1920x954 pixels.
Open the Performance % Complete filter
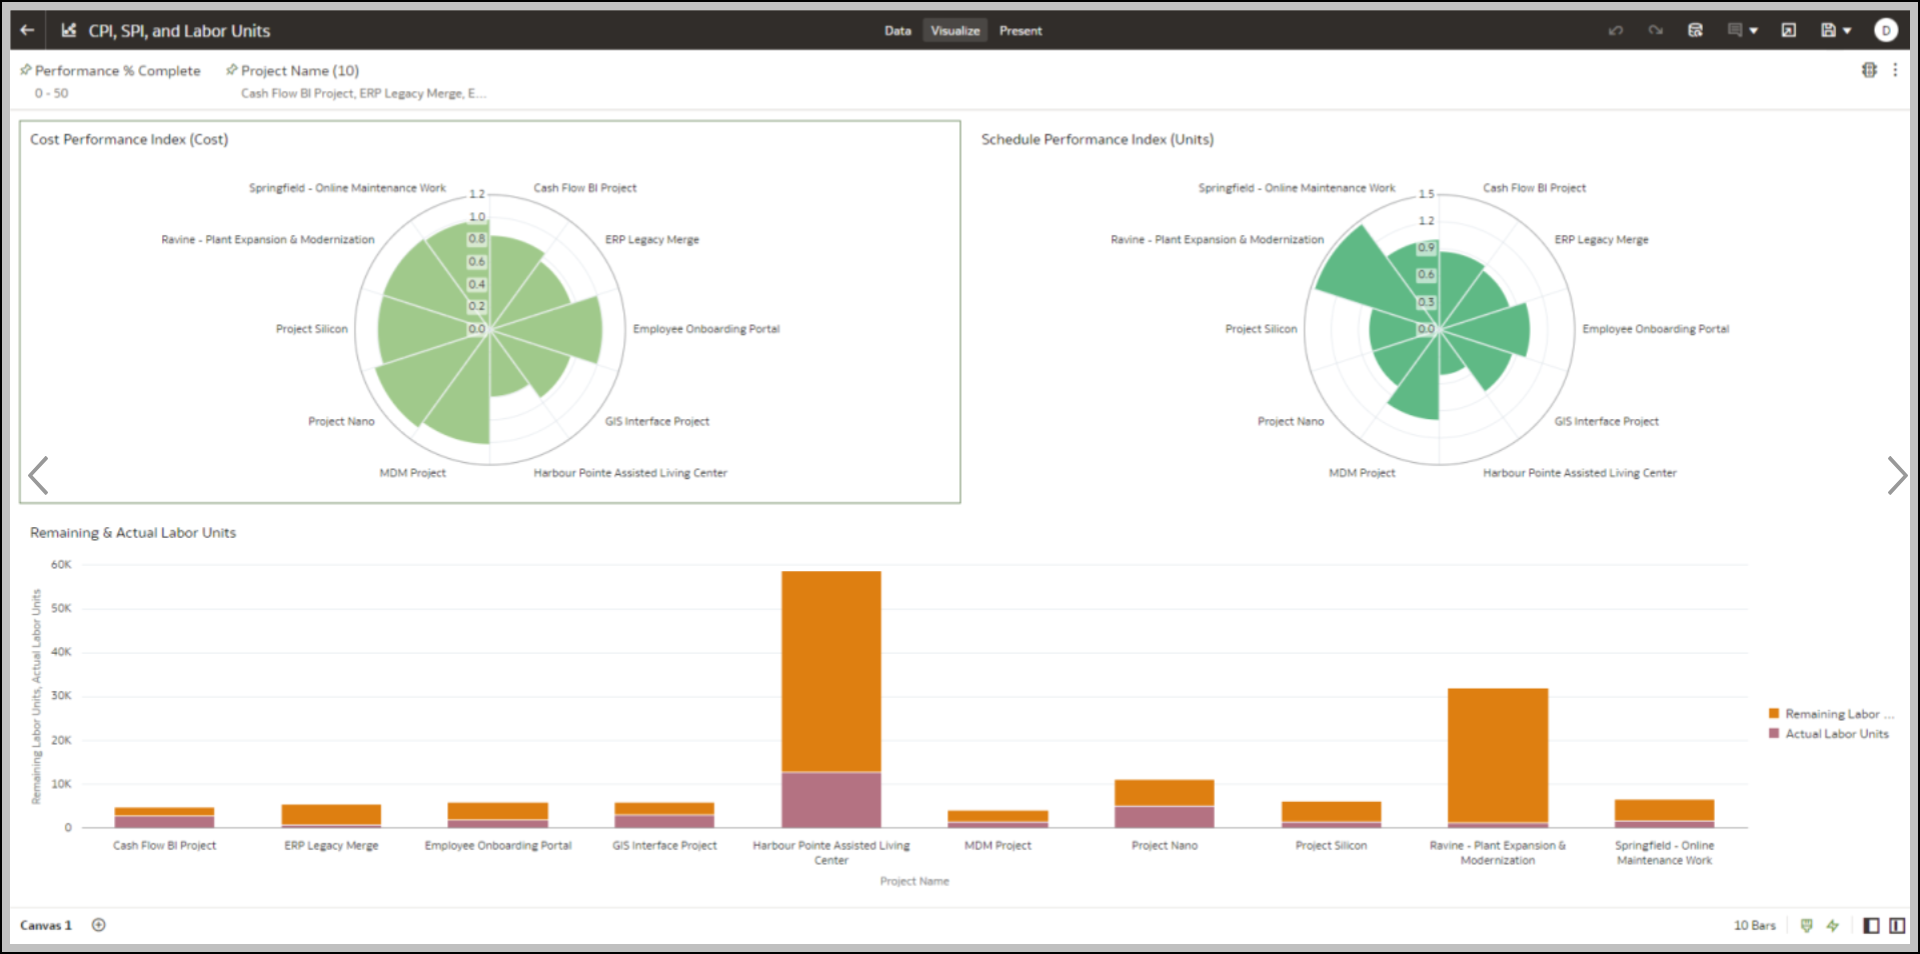[118, 71]
